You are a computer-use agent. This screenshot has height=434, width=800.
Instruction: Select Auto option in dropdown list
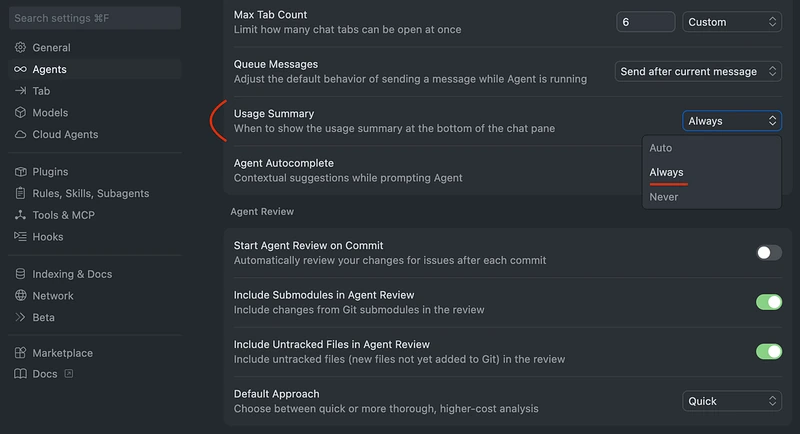(660, 148)
